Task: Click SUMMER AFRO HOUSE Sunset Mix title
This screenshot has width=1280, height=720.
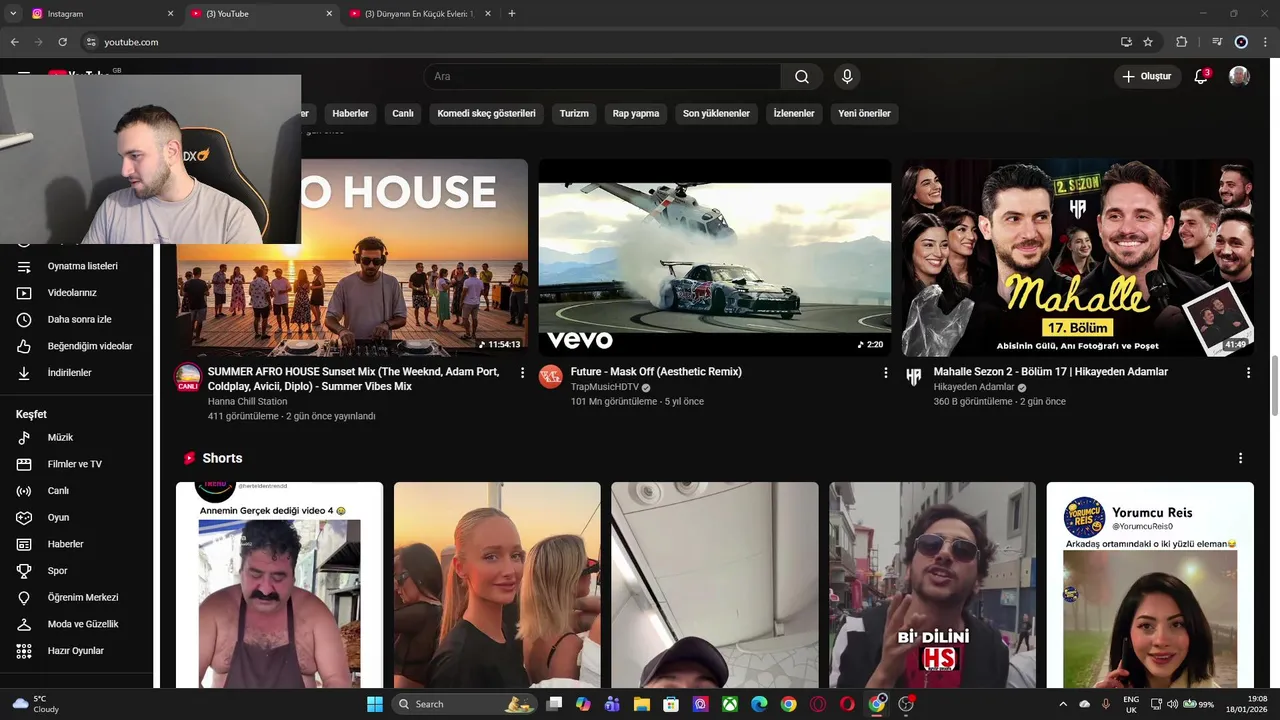Action: [354, 379]
